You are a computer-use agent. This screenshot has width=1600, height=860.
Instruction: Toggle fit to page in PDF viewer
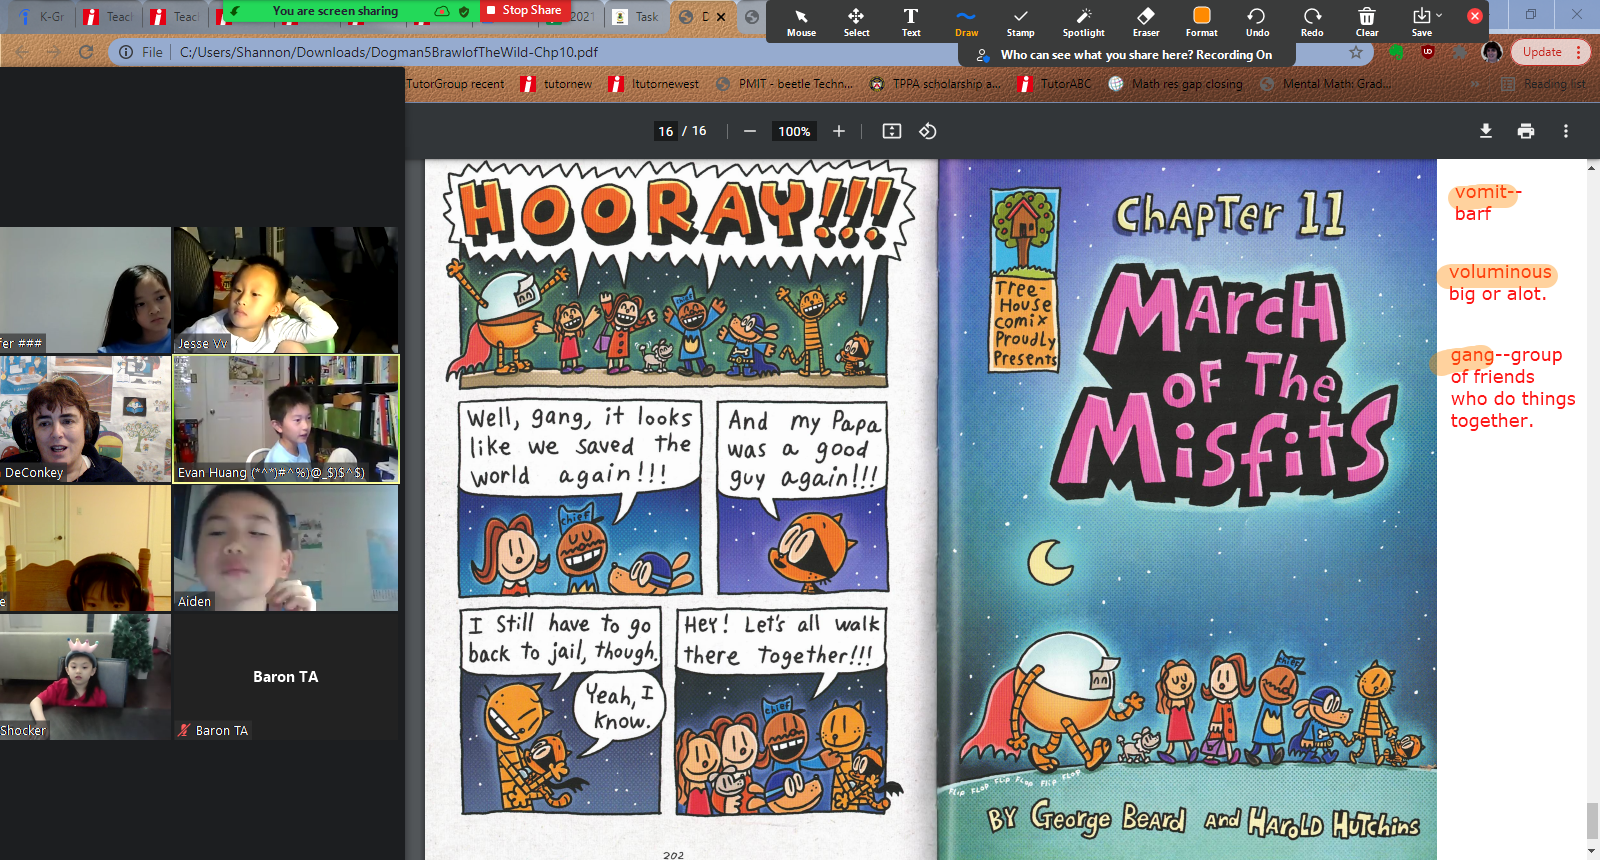(x=892, y=131)
